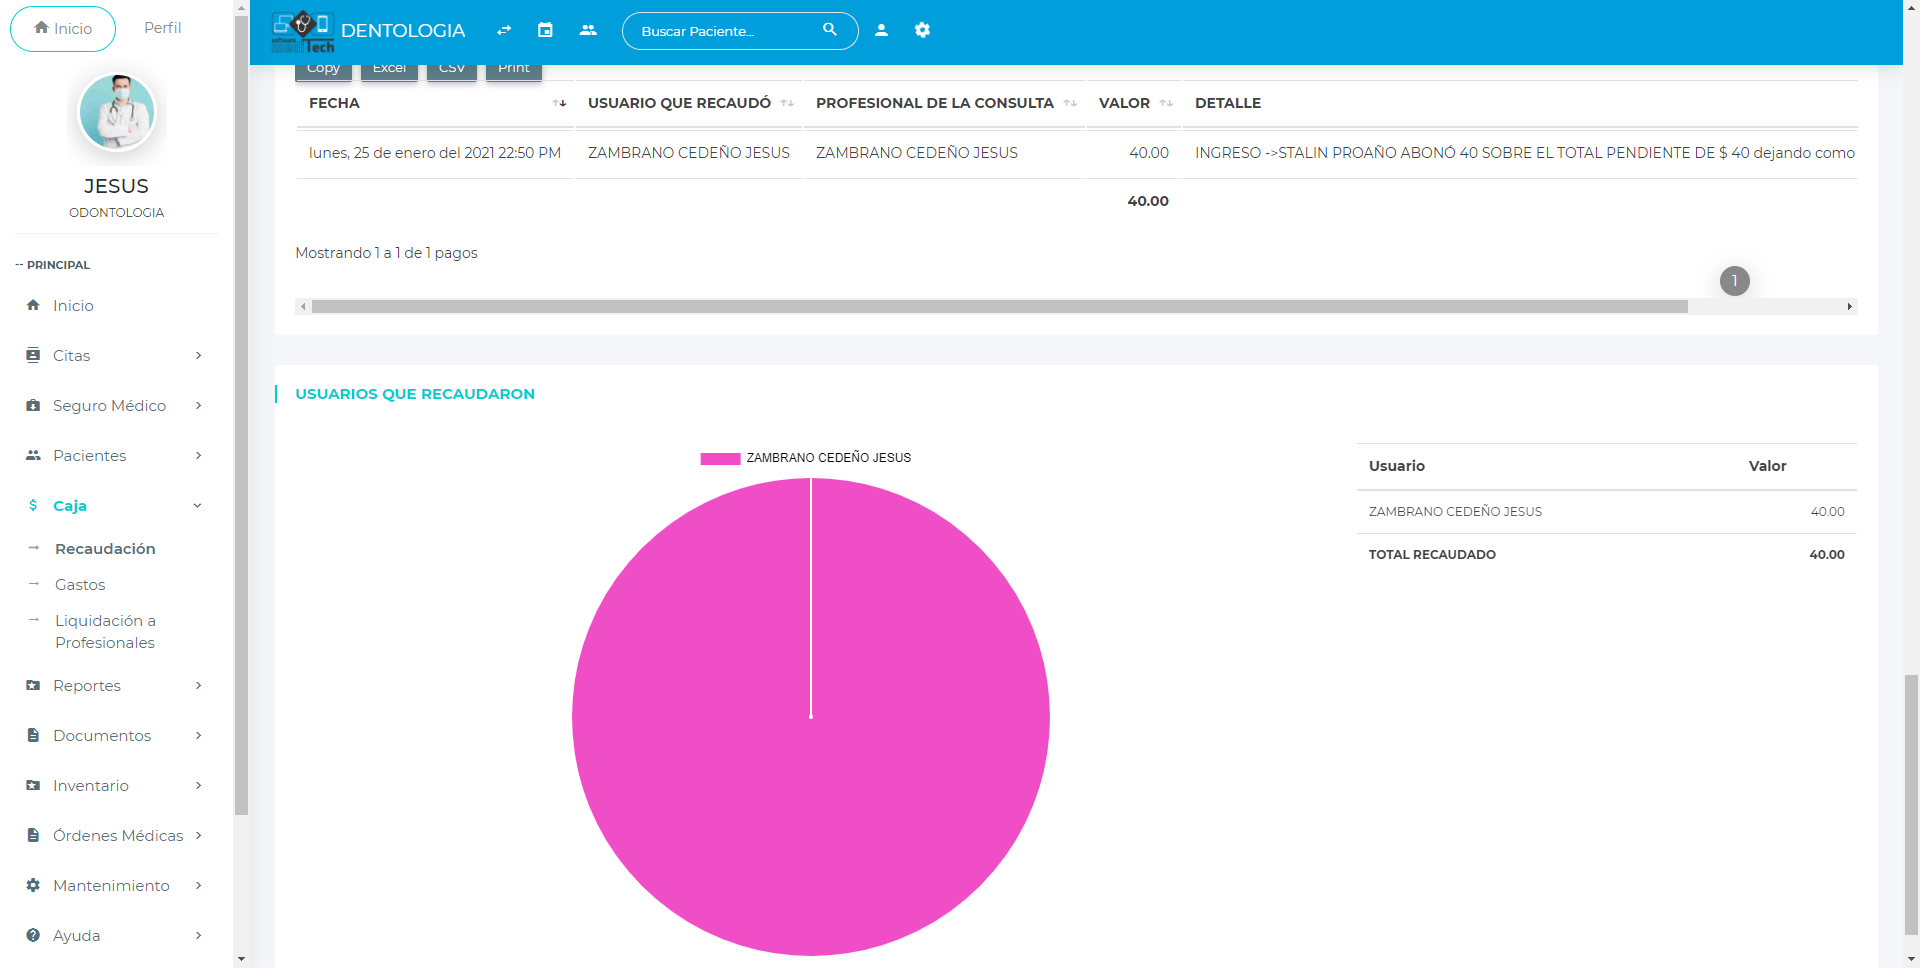Click the DENTOLOGIA logo
This screenshot has width=1920, height=968.
[368, 31]
